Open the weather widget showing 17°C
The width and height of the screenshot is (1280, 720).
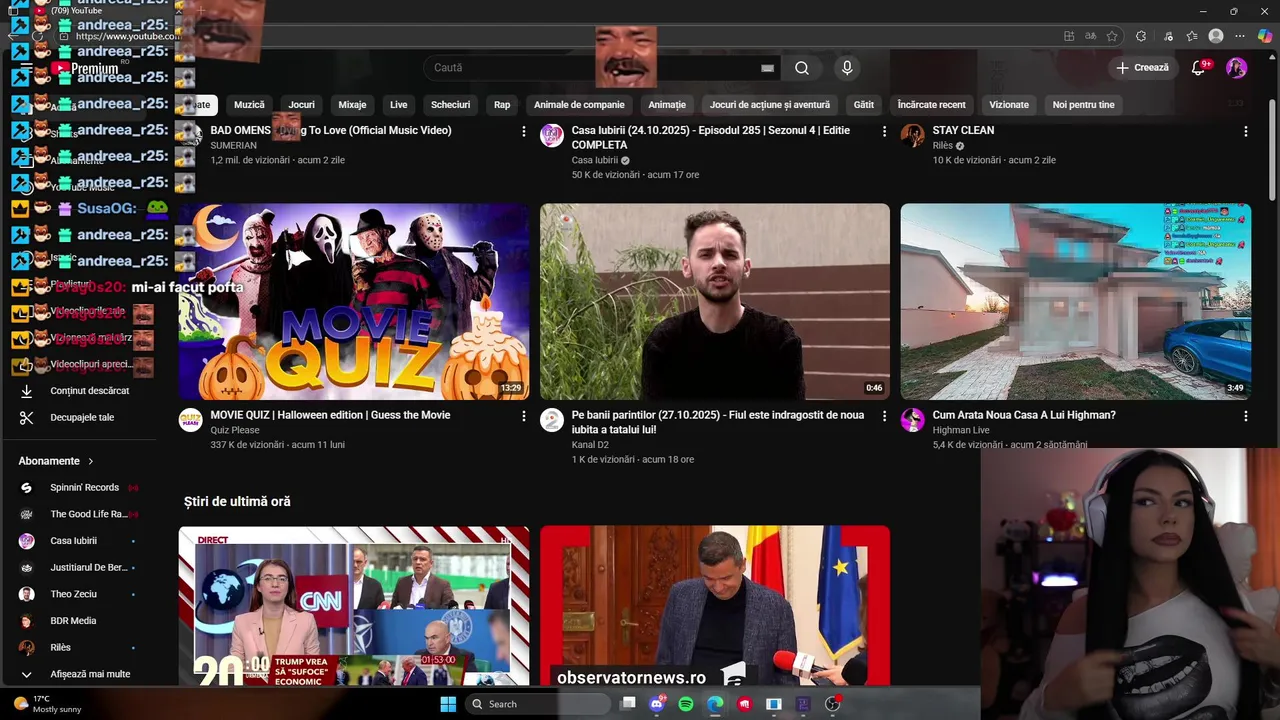[x=47, y=704]
